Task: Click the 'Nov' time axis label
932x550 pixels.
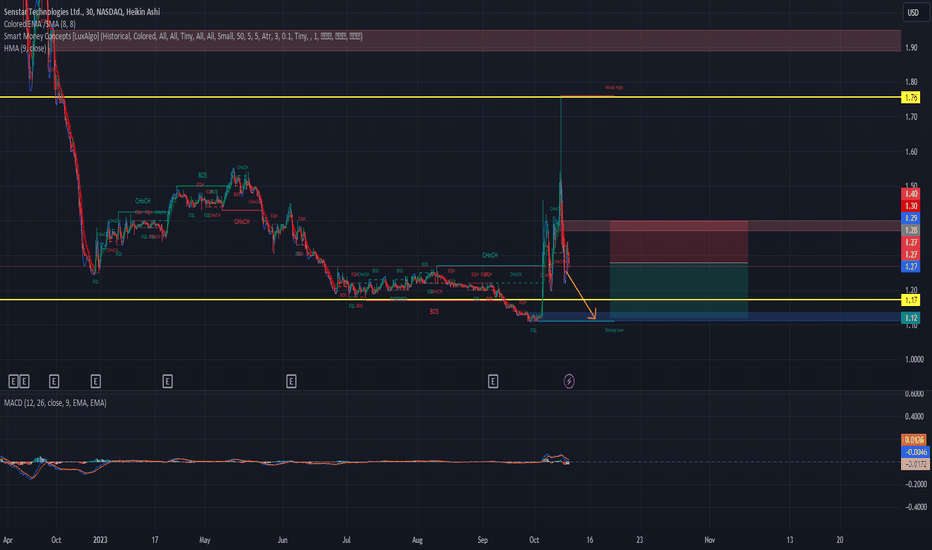Action: 709,540
